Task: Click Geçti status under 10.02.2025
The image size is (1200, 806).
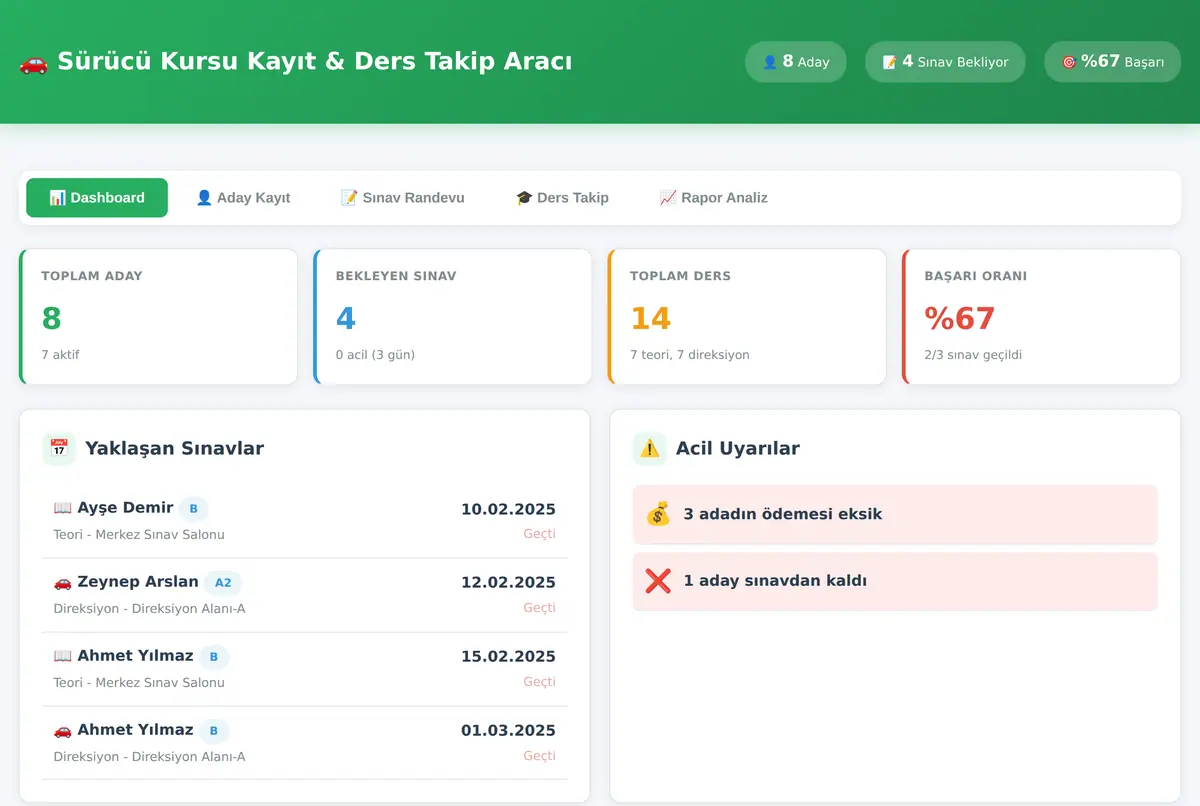Action: point(539,534)
